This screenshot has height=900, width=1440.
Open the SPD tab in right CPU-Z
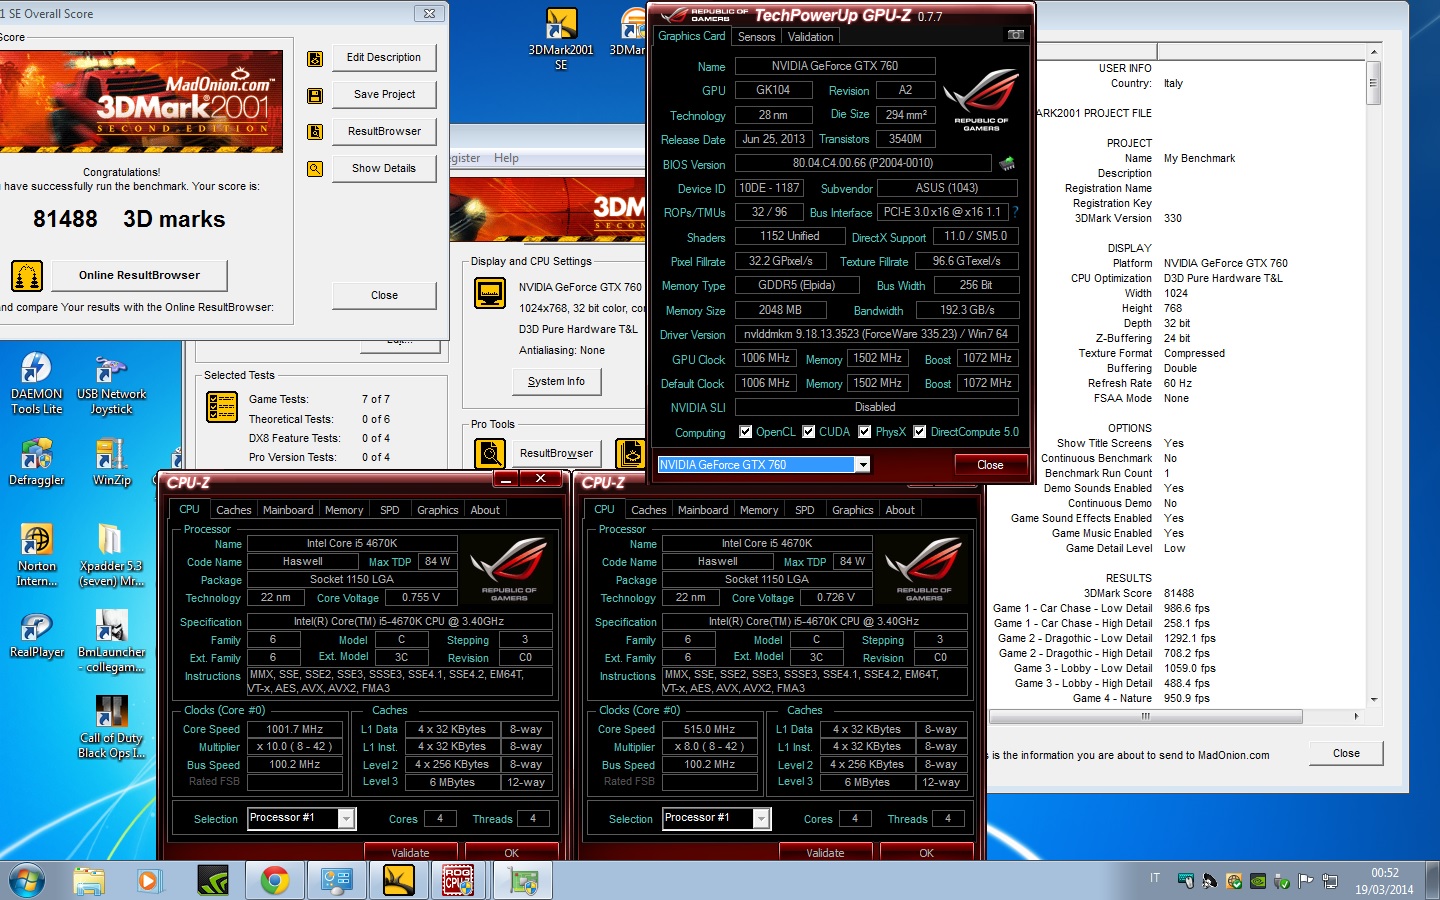805,510
